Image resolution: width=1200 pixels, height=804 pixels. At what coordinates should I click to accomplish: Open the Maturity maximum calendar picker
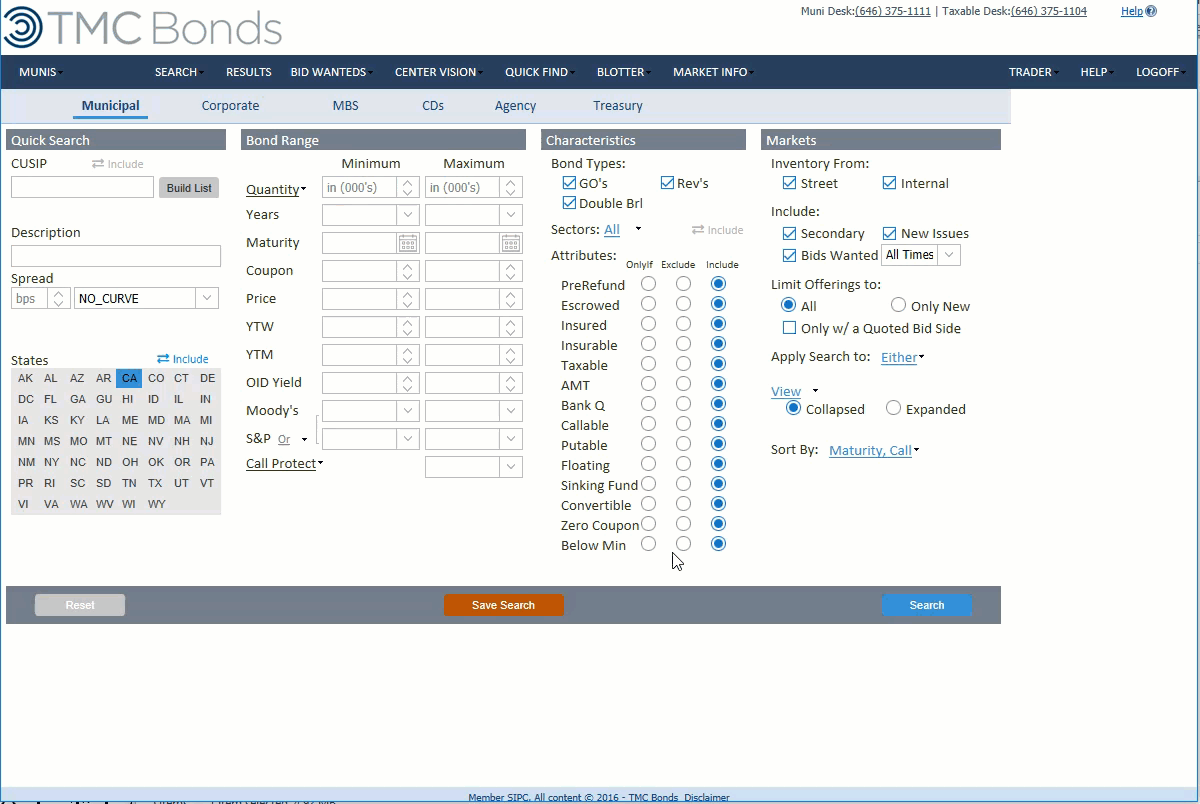(x=511, y=243)
